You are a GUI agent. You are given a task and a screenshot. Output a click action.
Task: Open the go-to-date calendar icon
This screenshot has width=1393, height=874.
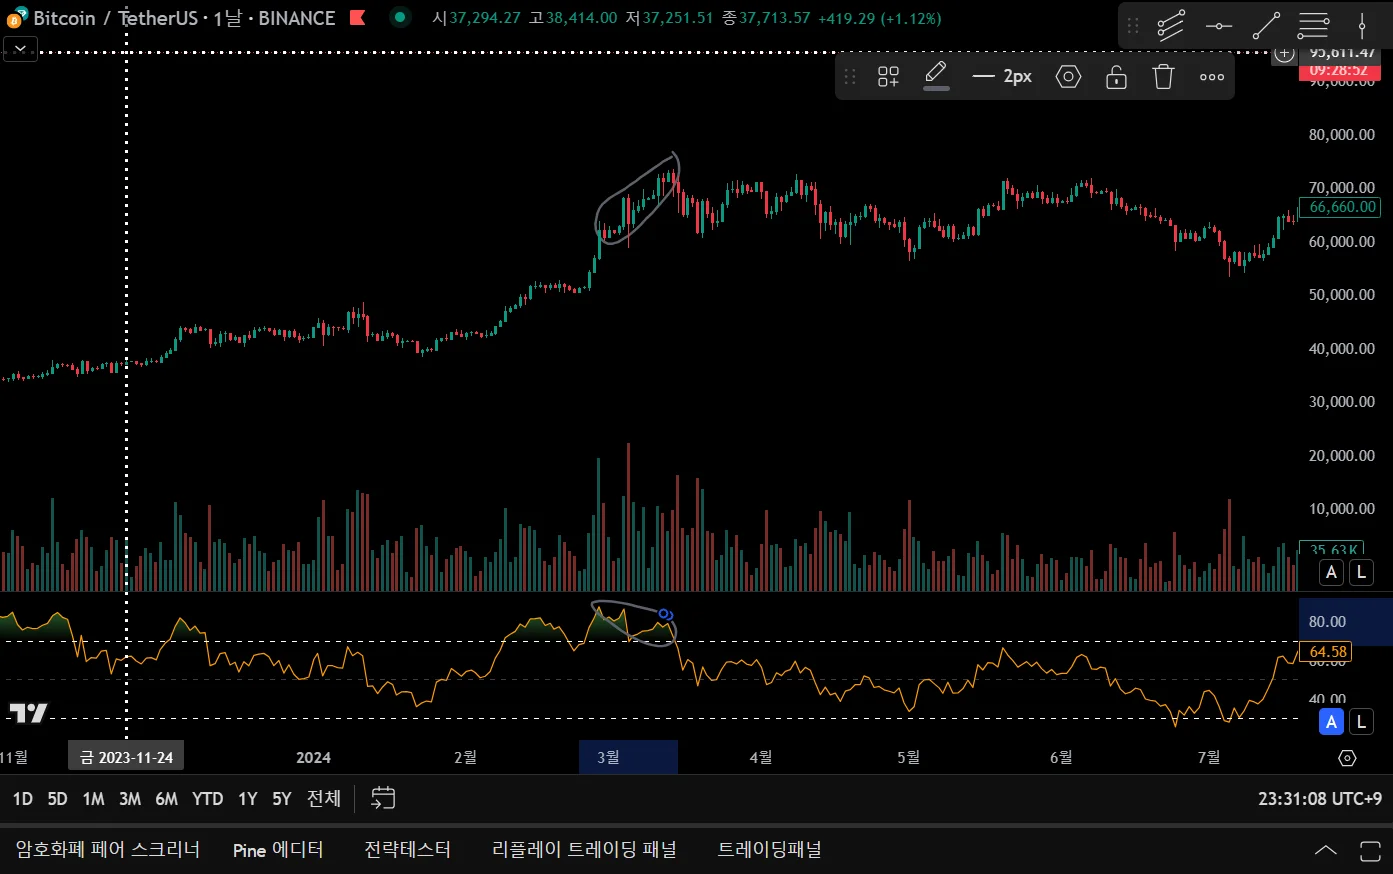[x=383, y=798]
